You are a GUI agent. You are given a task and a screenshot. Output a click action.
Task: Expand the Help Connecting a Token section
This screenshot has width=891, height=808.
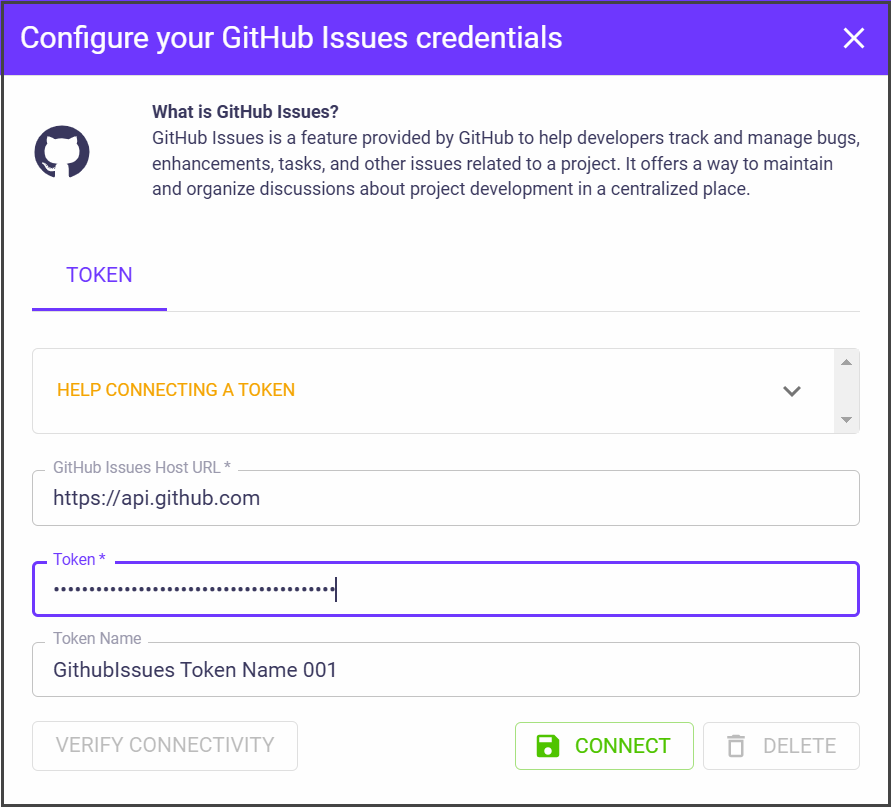[x=176, y=390]
